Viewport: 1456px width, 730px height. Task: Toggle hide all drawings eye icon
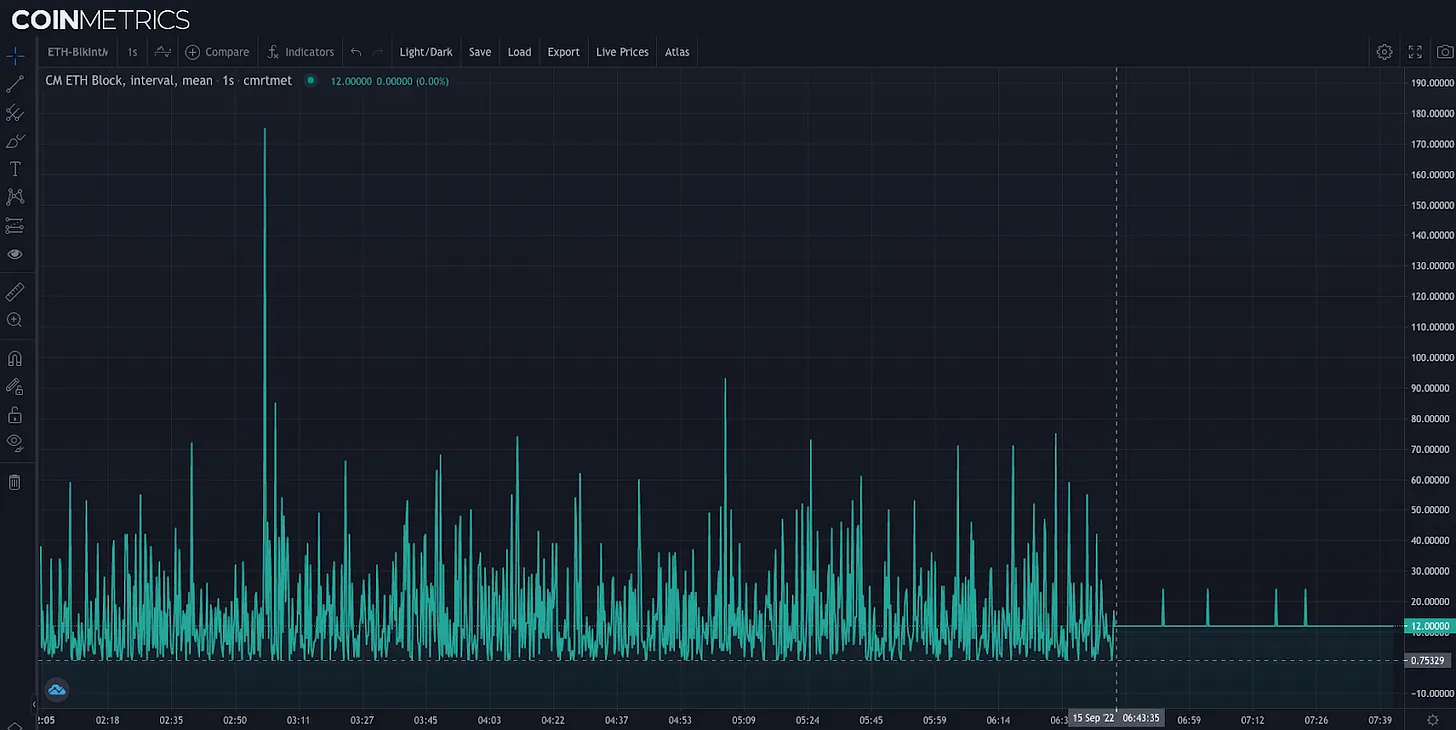coord(15,442)
